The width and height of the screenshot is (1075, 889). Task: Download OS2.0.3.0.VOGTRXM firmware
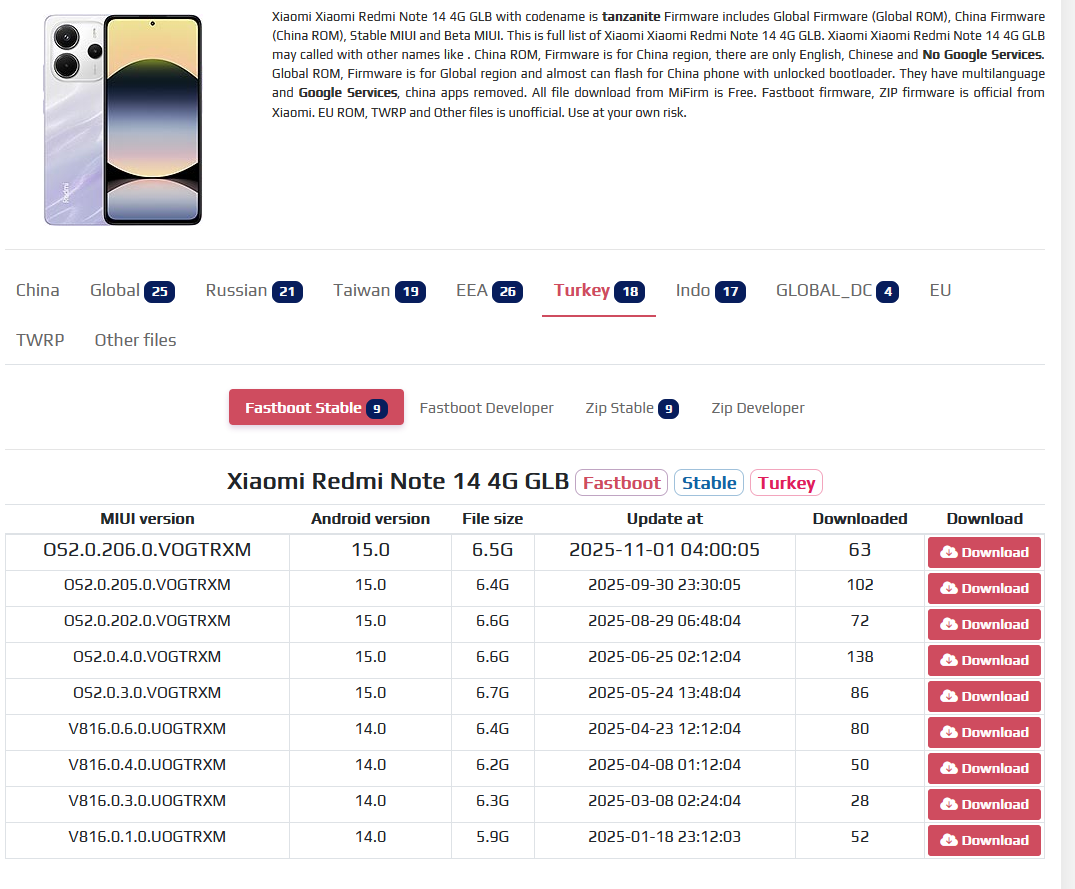coord(984,696)
